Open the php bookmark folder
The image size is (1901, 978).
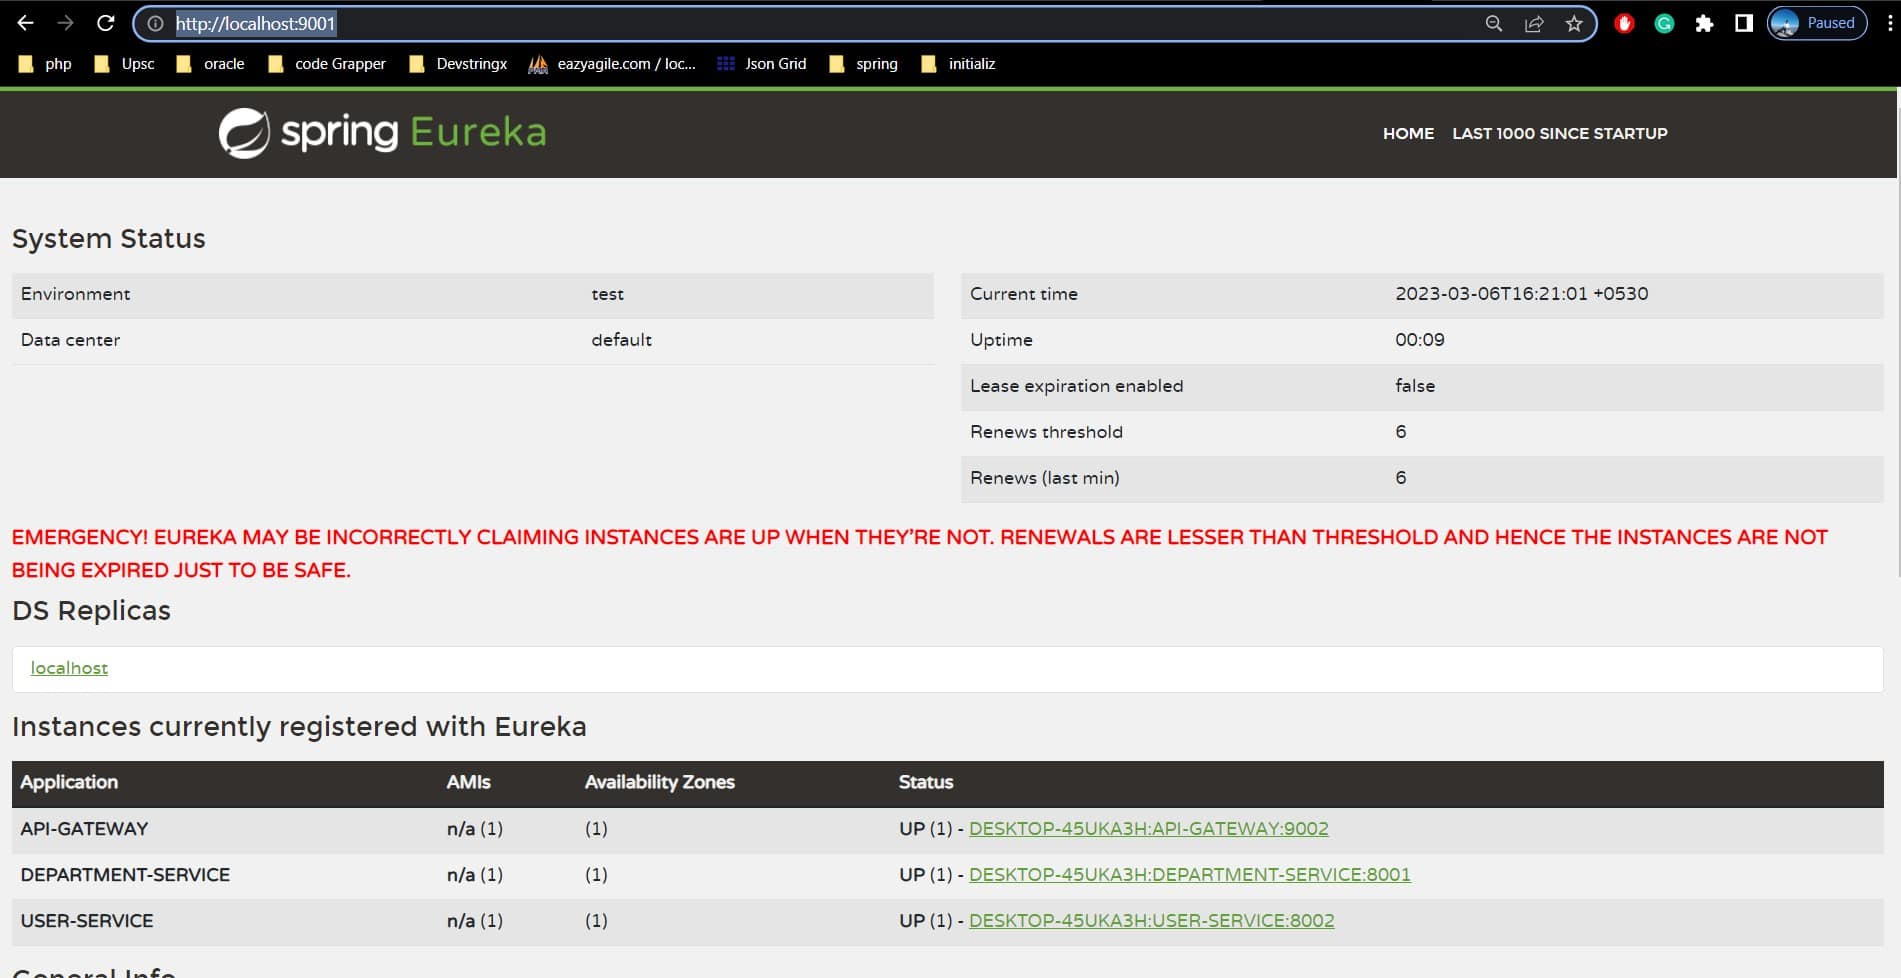(x=46, y=64)
